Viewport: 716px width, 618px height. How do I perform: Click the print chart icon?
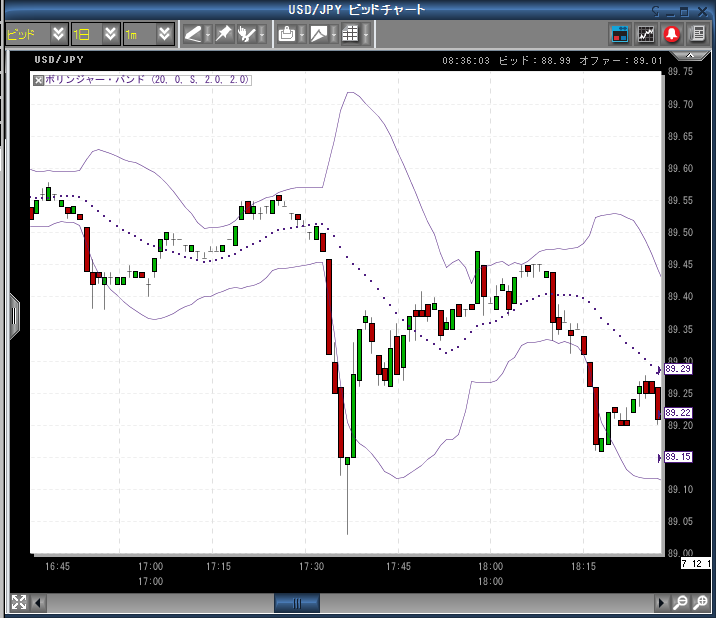pos(286,34)
